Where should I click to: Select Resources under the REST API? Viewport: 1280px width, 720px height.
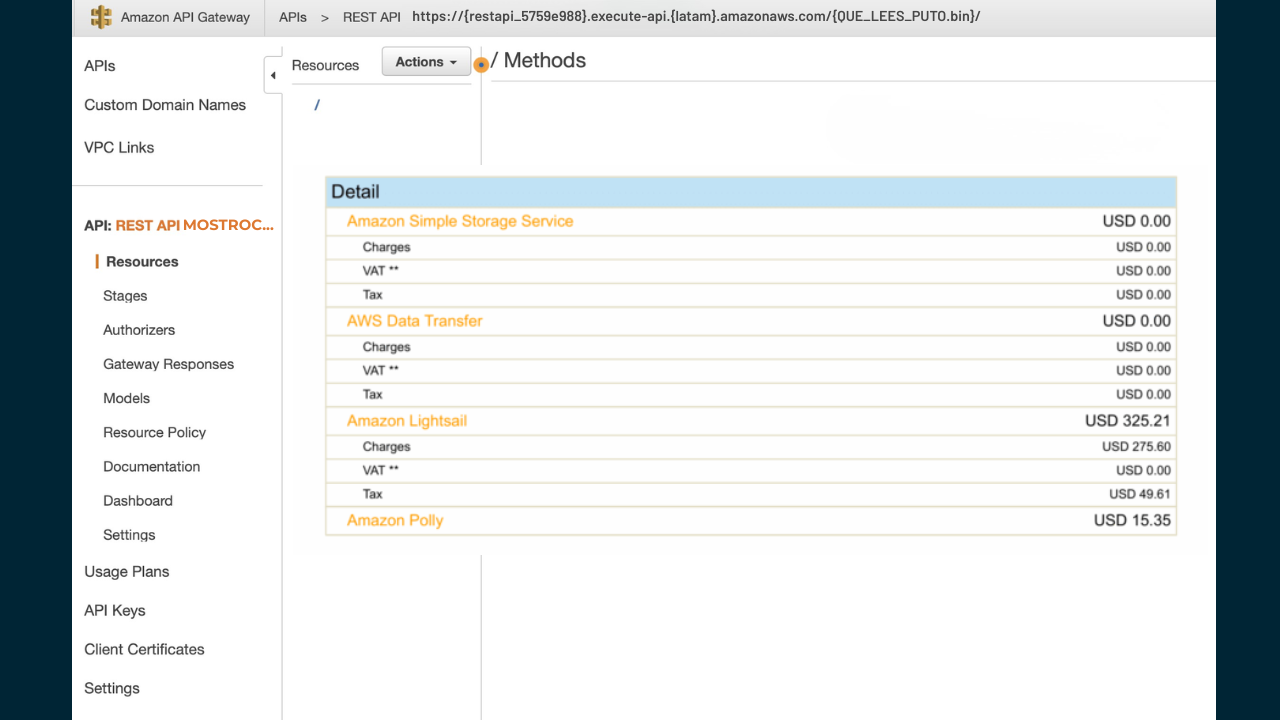pyautogui.click(x=142, y=262)
